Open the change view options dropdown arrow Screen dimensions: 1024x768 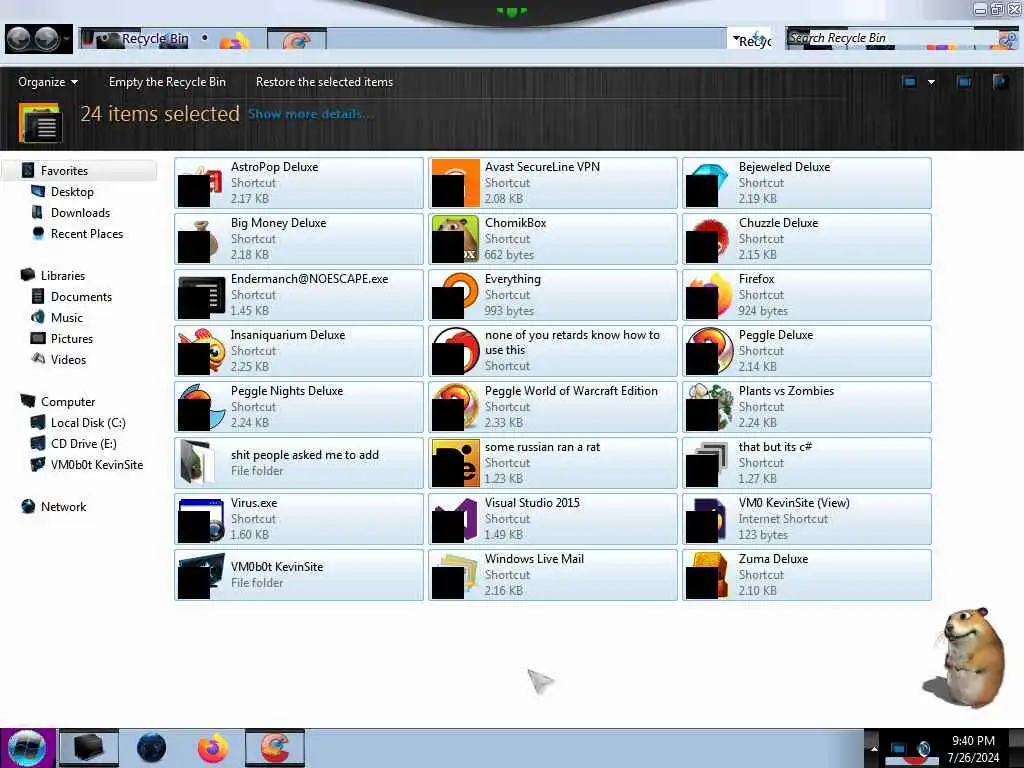(x=931, y=82)
